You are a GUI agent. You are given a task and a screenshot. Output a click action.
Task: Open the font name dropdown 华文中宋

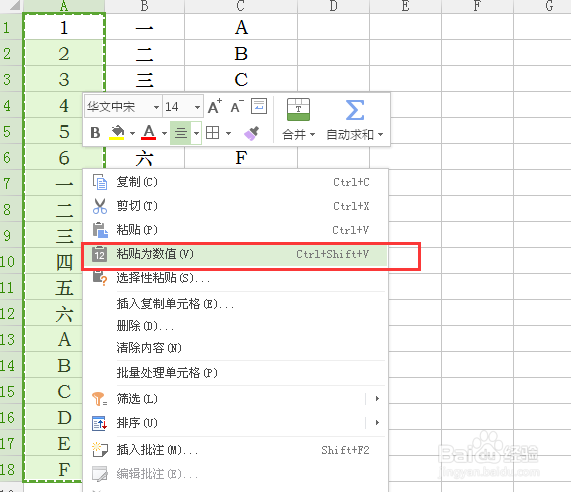pyautogui.click(x=156, y=107)
